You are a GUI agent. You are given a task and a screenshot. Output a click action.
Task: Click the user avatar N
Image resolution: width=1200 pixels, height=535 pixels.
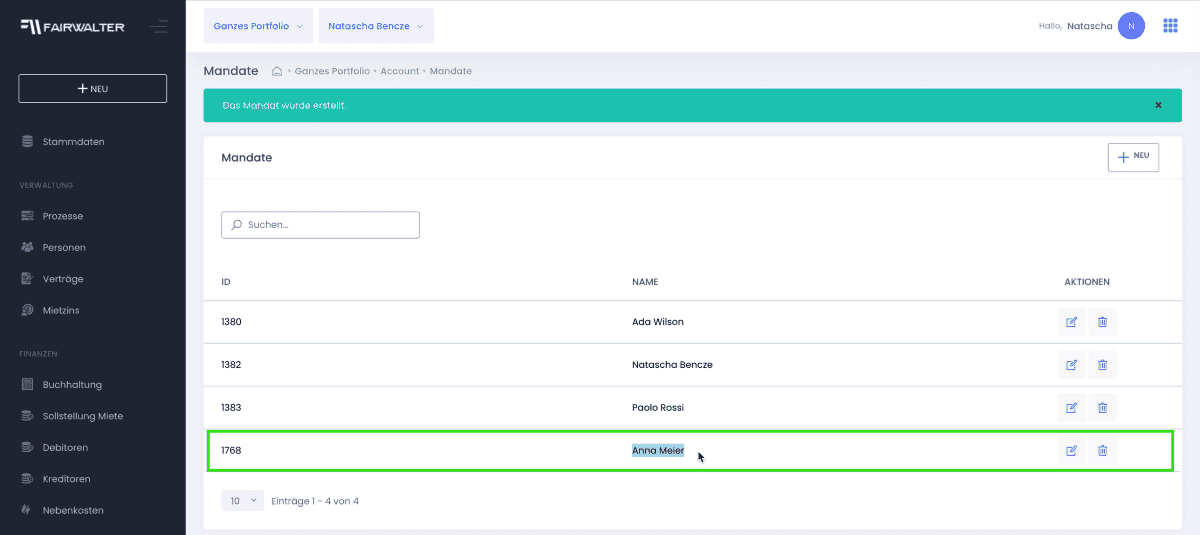point(1131,26)
